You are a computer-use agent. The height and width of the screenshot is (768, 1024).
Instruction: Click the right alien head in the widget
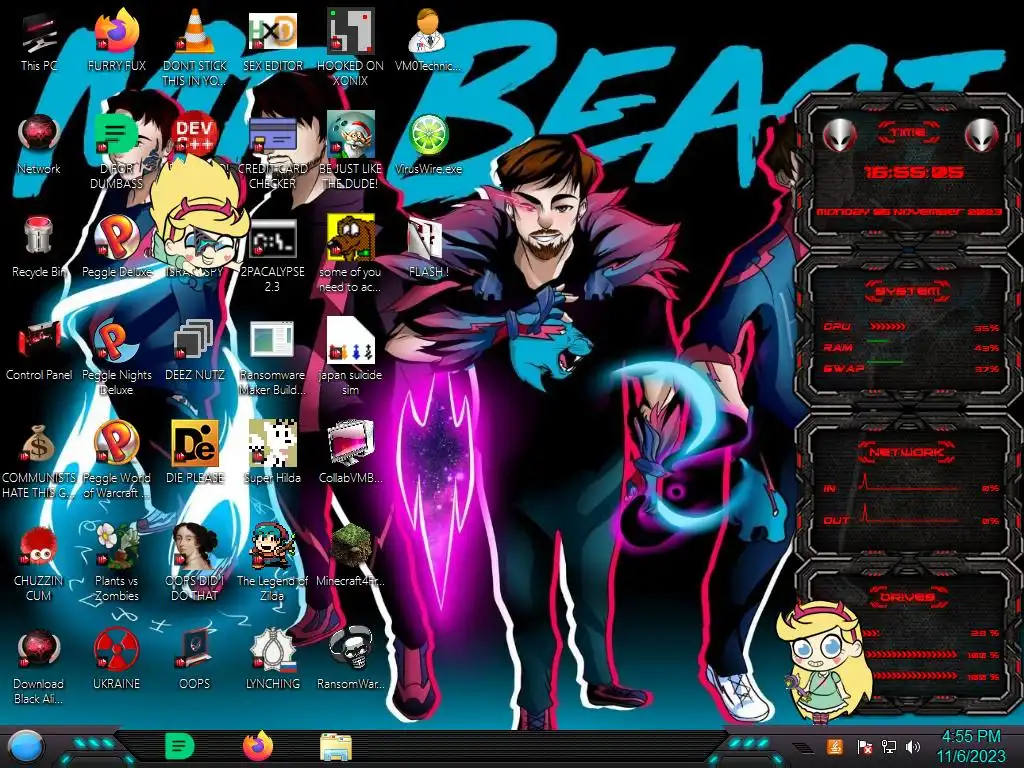[982, 136]
